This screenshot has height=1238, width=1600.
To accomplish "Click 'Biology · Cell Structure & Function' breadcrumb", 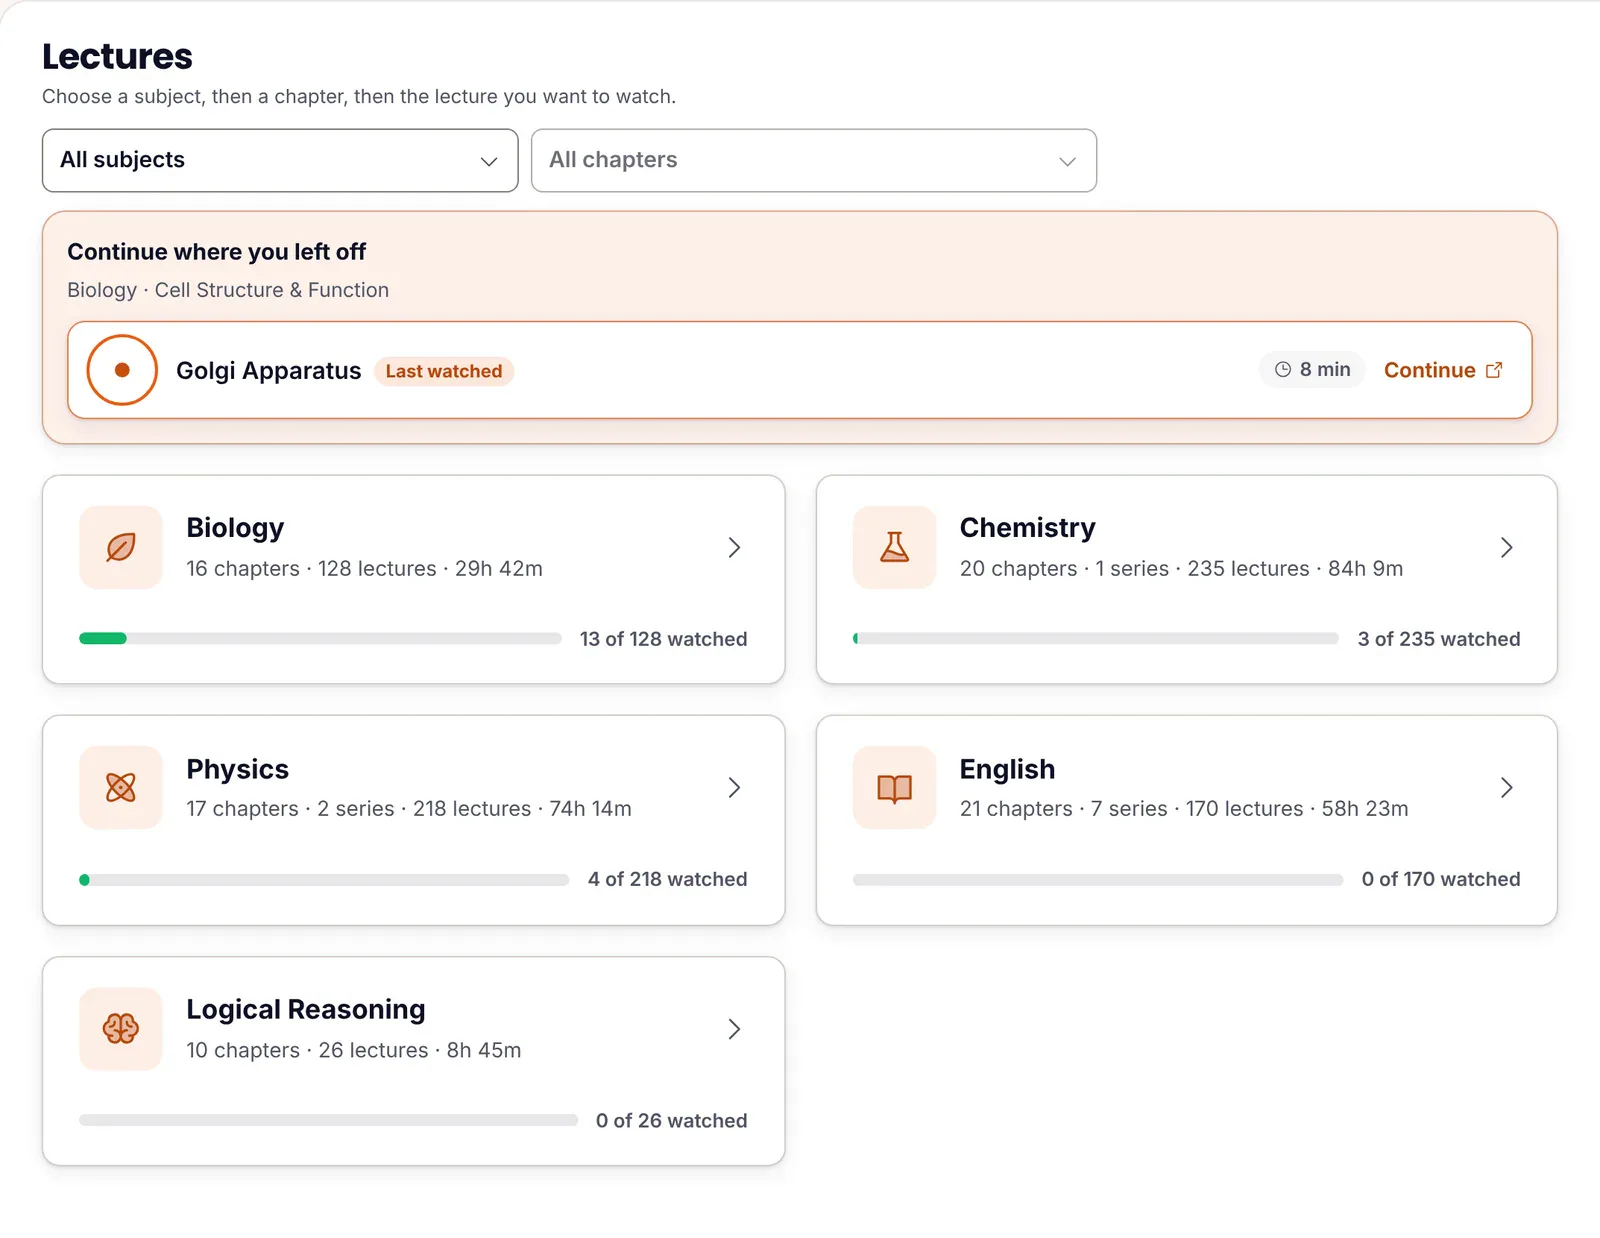I will [228, 290].
